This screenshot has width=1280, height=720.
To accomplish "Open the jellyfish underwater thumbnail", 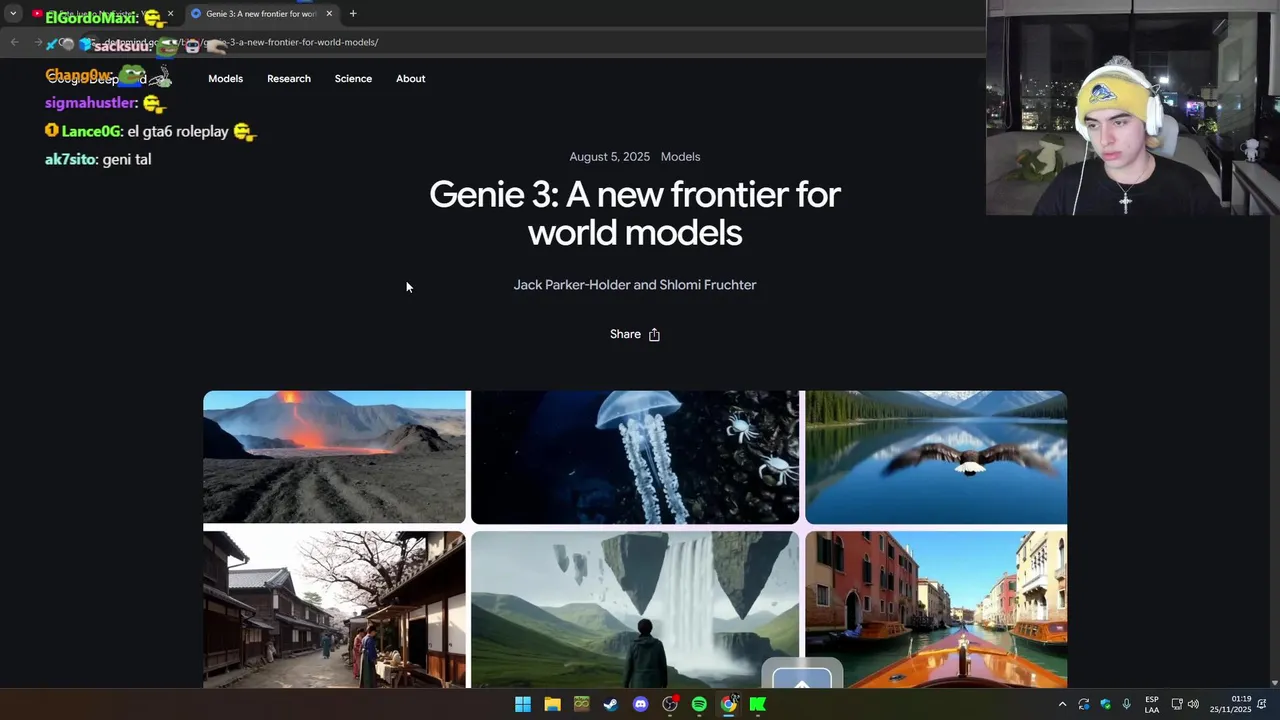I will [x=635, y=457].
